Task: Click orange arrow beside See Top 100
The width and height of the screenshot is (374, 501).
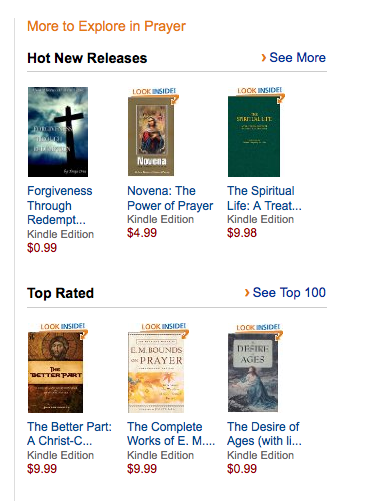Action: [247, 293]
